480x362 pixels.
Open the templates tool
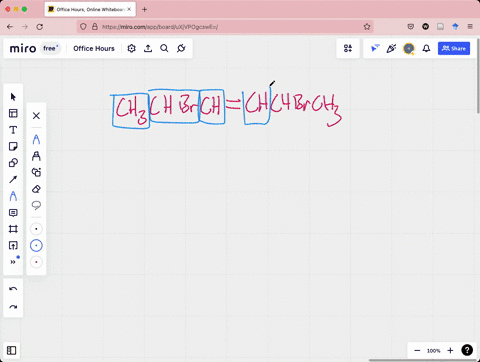[13, 113]
